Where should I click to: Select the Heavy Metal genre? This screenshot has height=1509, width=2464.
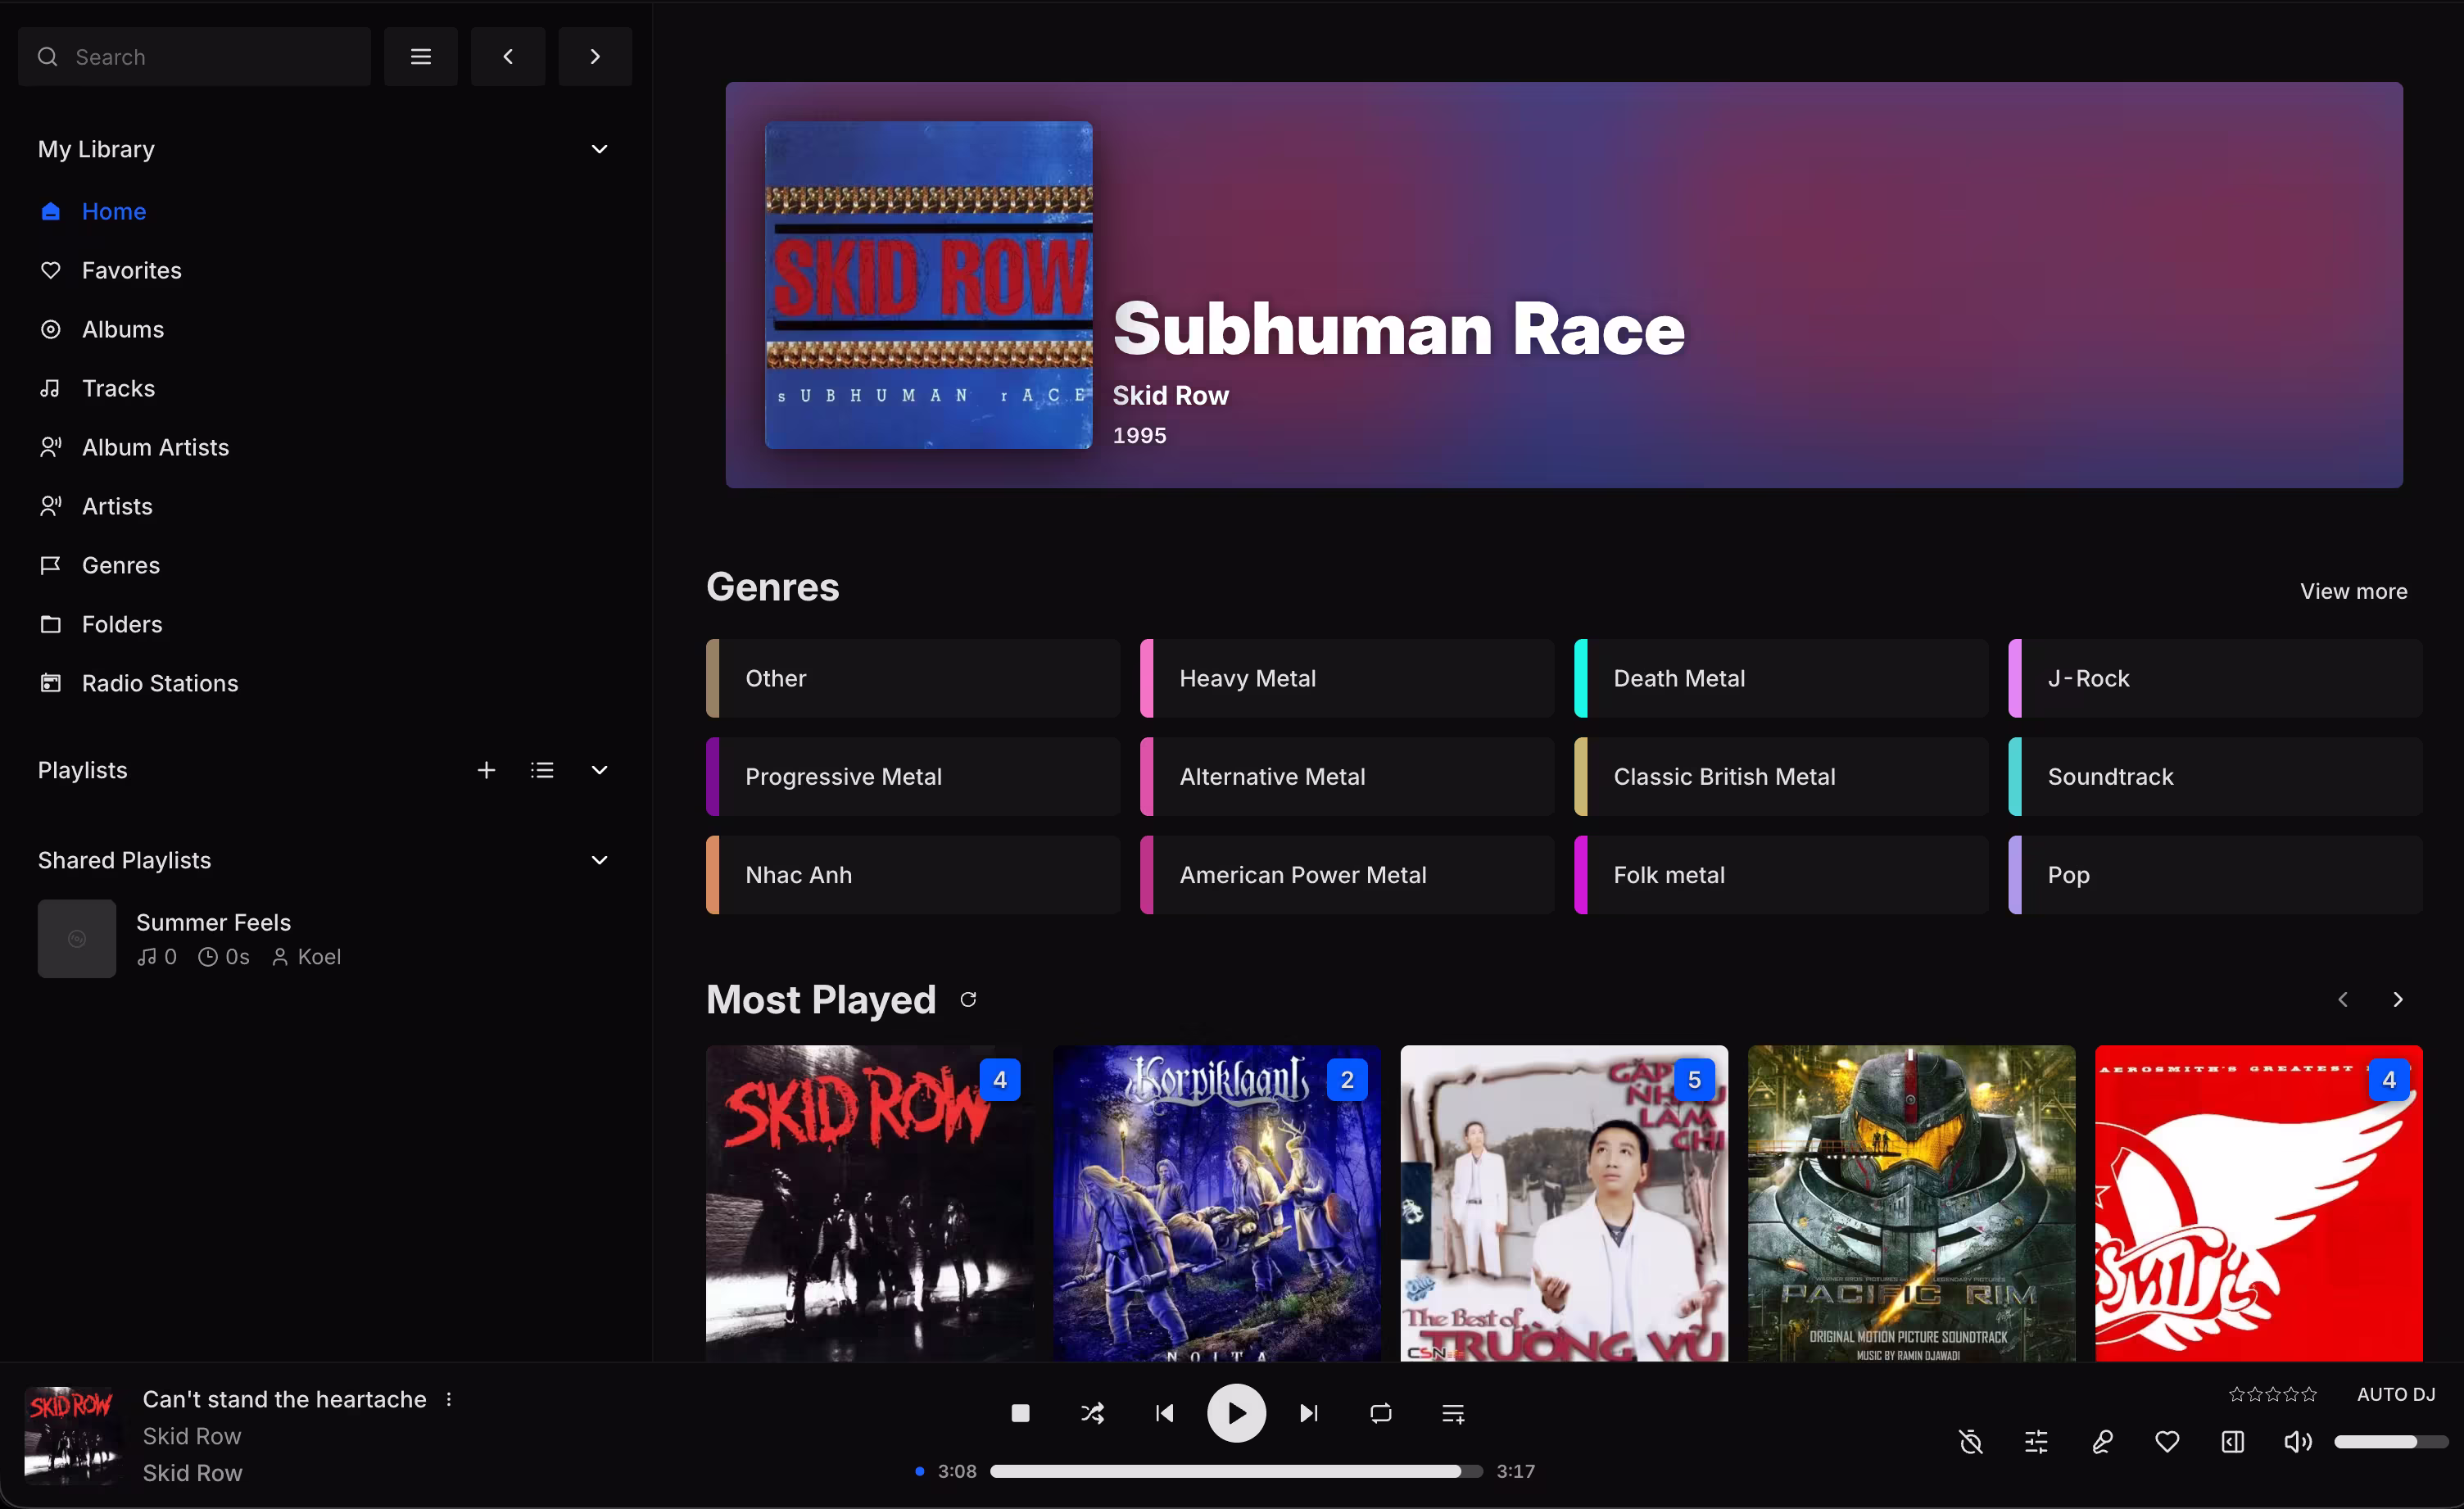click(1346, 678)
